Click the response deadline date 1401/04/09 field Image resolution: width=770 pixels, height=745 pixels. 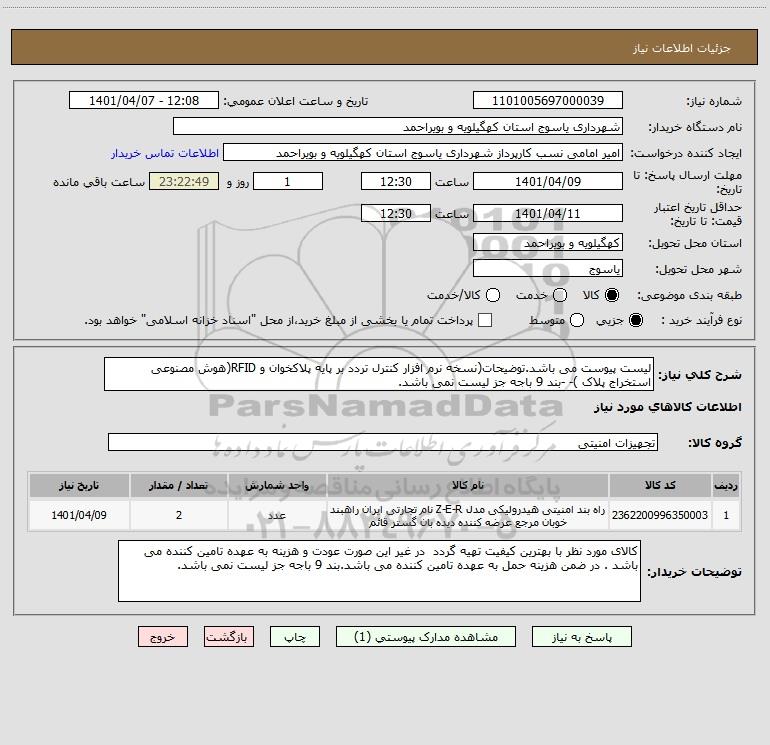click(548, 181)
